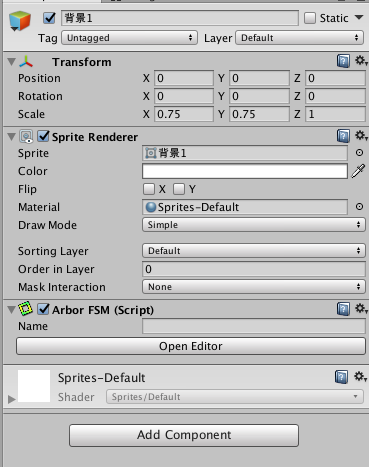Viewport: 369px width, 467px height.
Task: Click the Rotation Z field
Action: [x=335, y=96]
